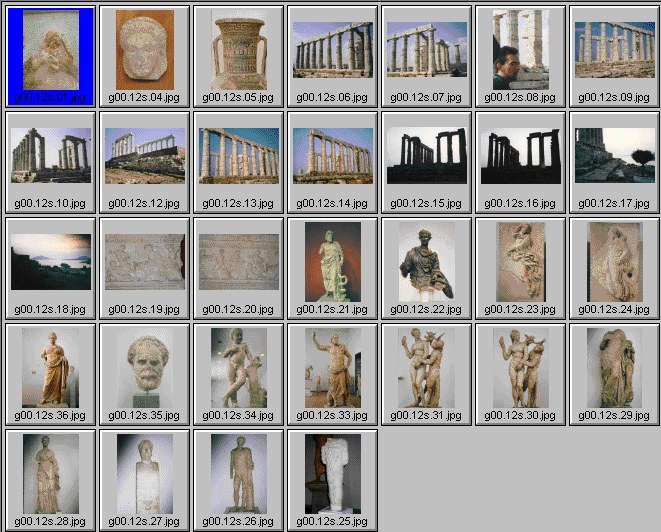This screenshot has width=661, height=532.
Task: Click temple ruins thumbnail g00.12s.06.jpg
Action: 332,50
